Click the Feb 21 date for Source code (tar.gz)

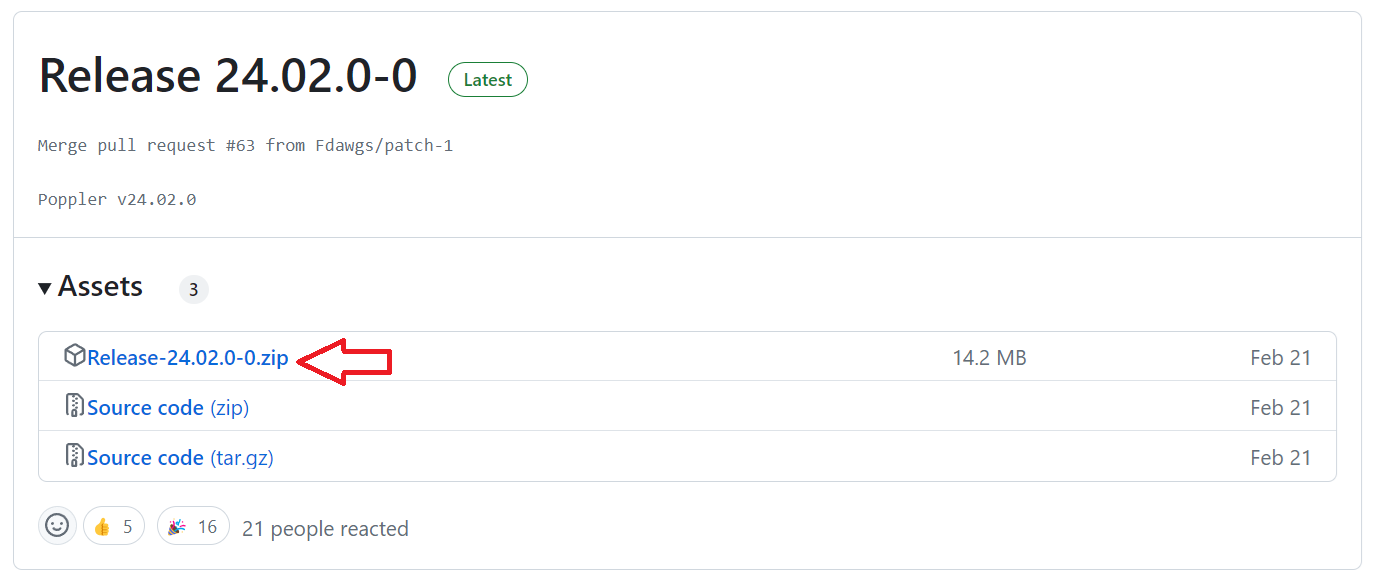point(1280,458)
